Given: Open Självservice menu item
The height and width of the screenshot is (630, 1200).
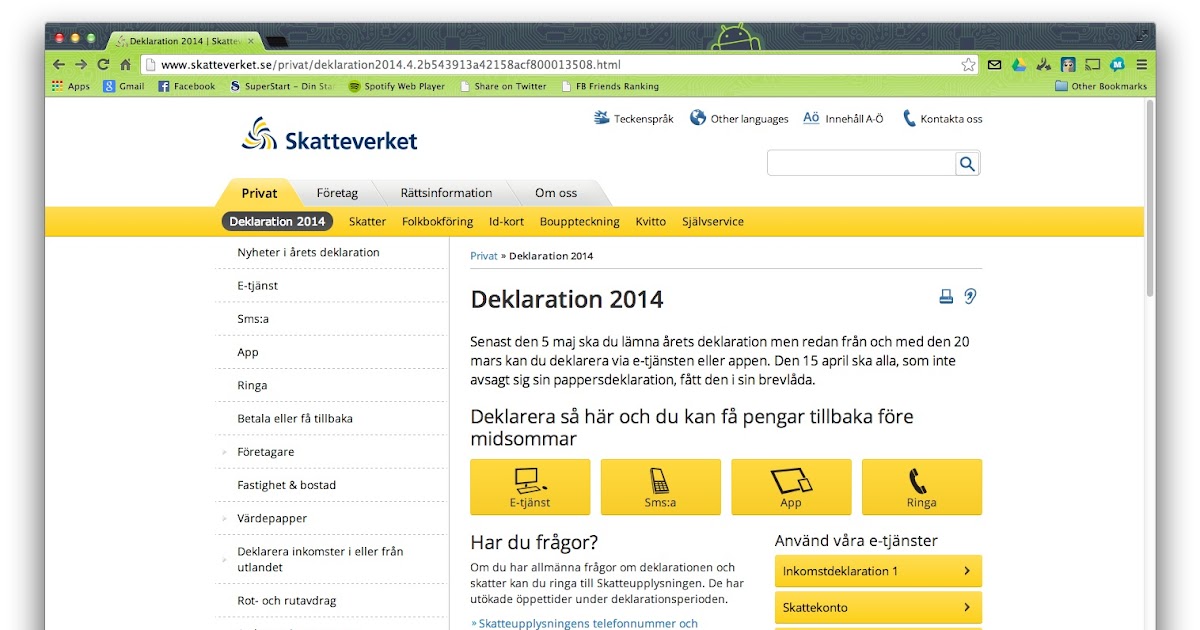Looking at the screenshot, I should point(713,221).
